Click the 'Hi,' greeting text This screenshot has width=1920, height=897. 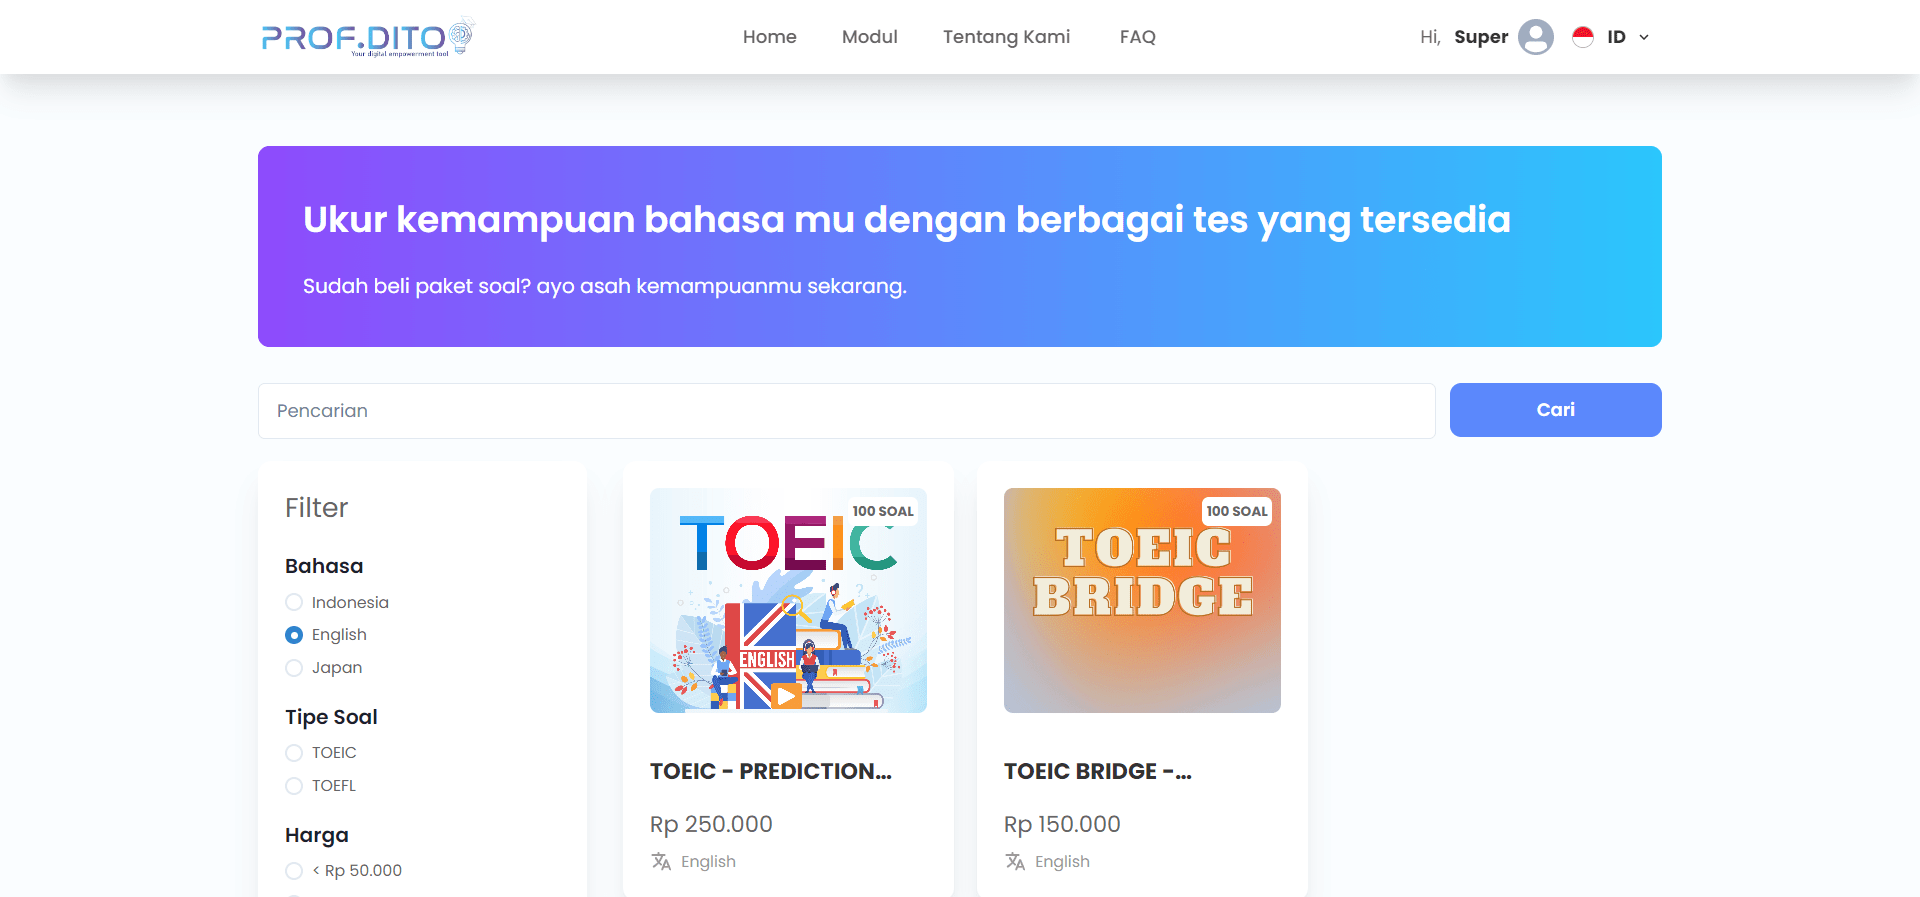(x=1430, y=37)
